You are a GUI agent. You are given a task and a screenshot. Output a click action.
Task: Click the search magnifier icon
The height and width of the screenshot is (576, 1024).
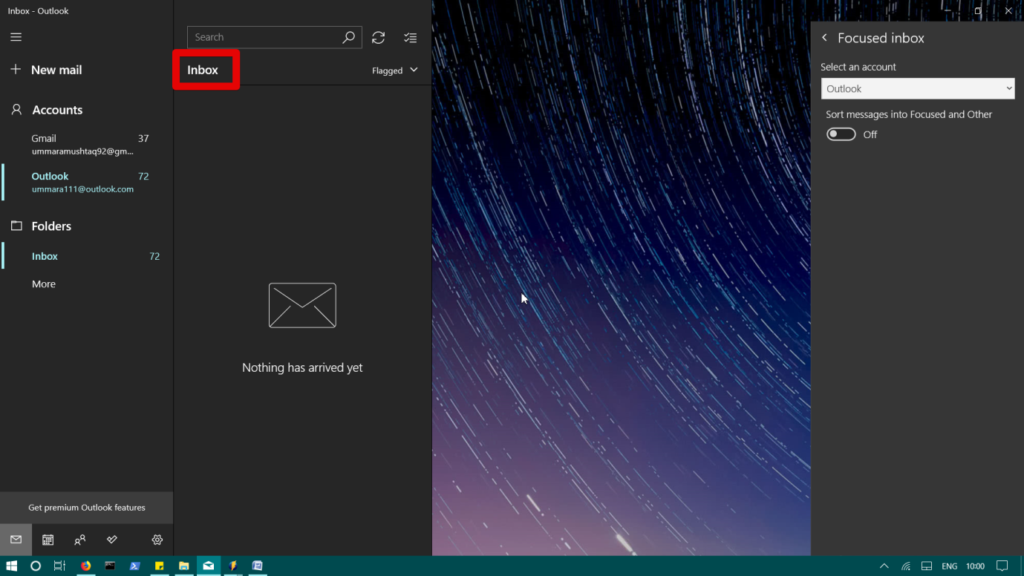coord(348,37)
